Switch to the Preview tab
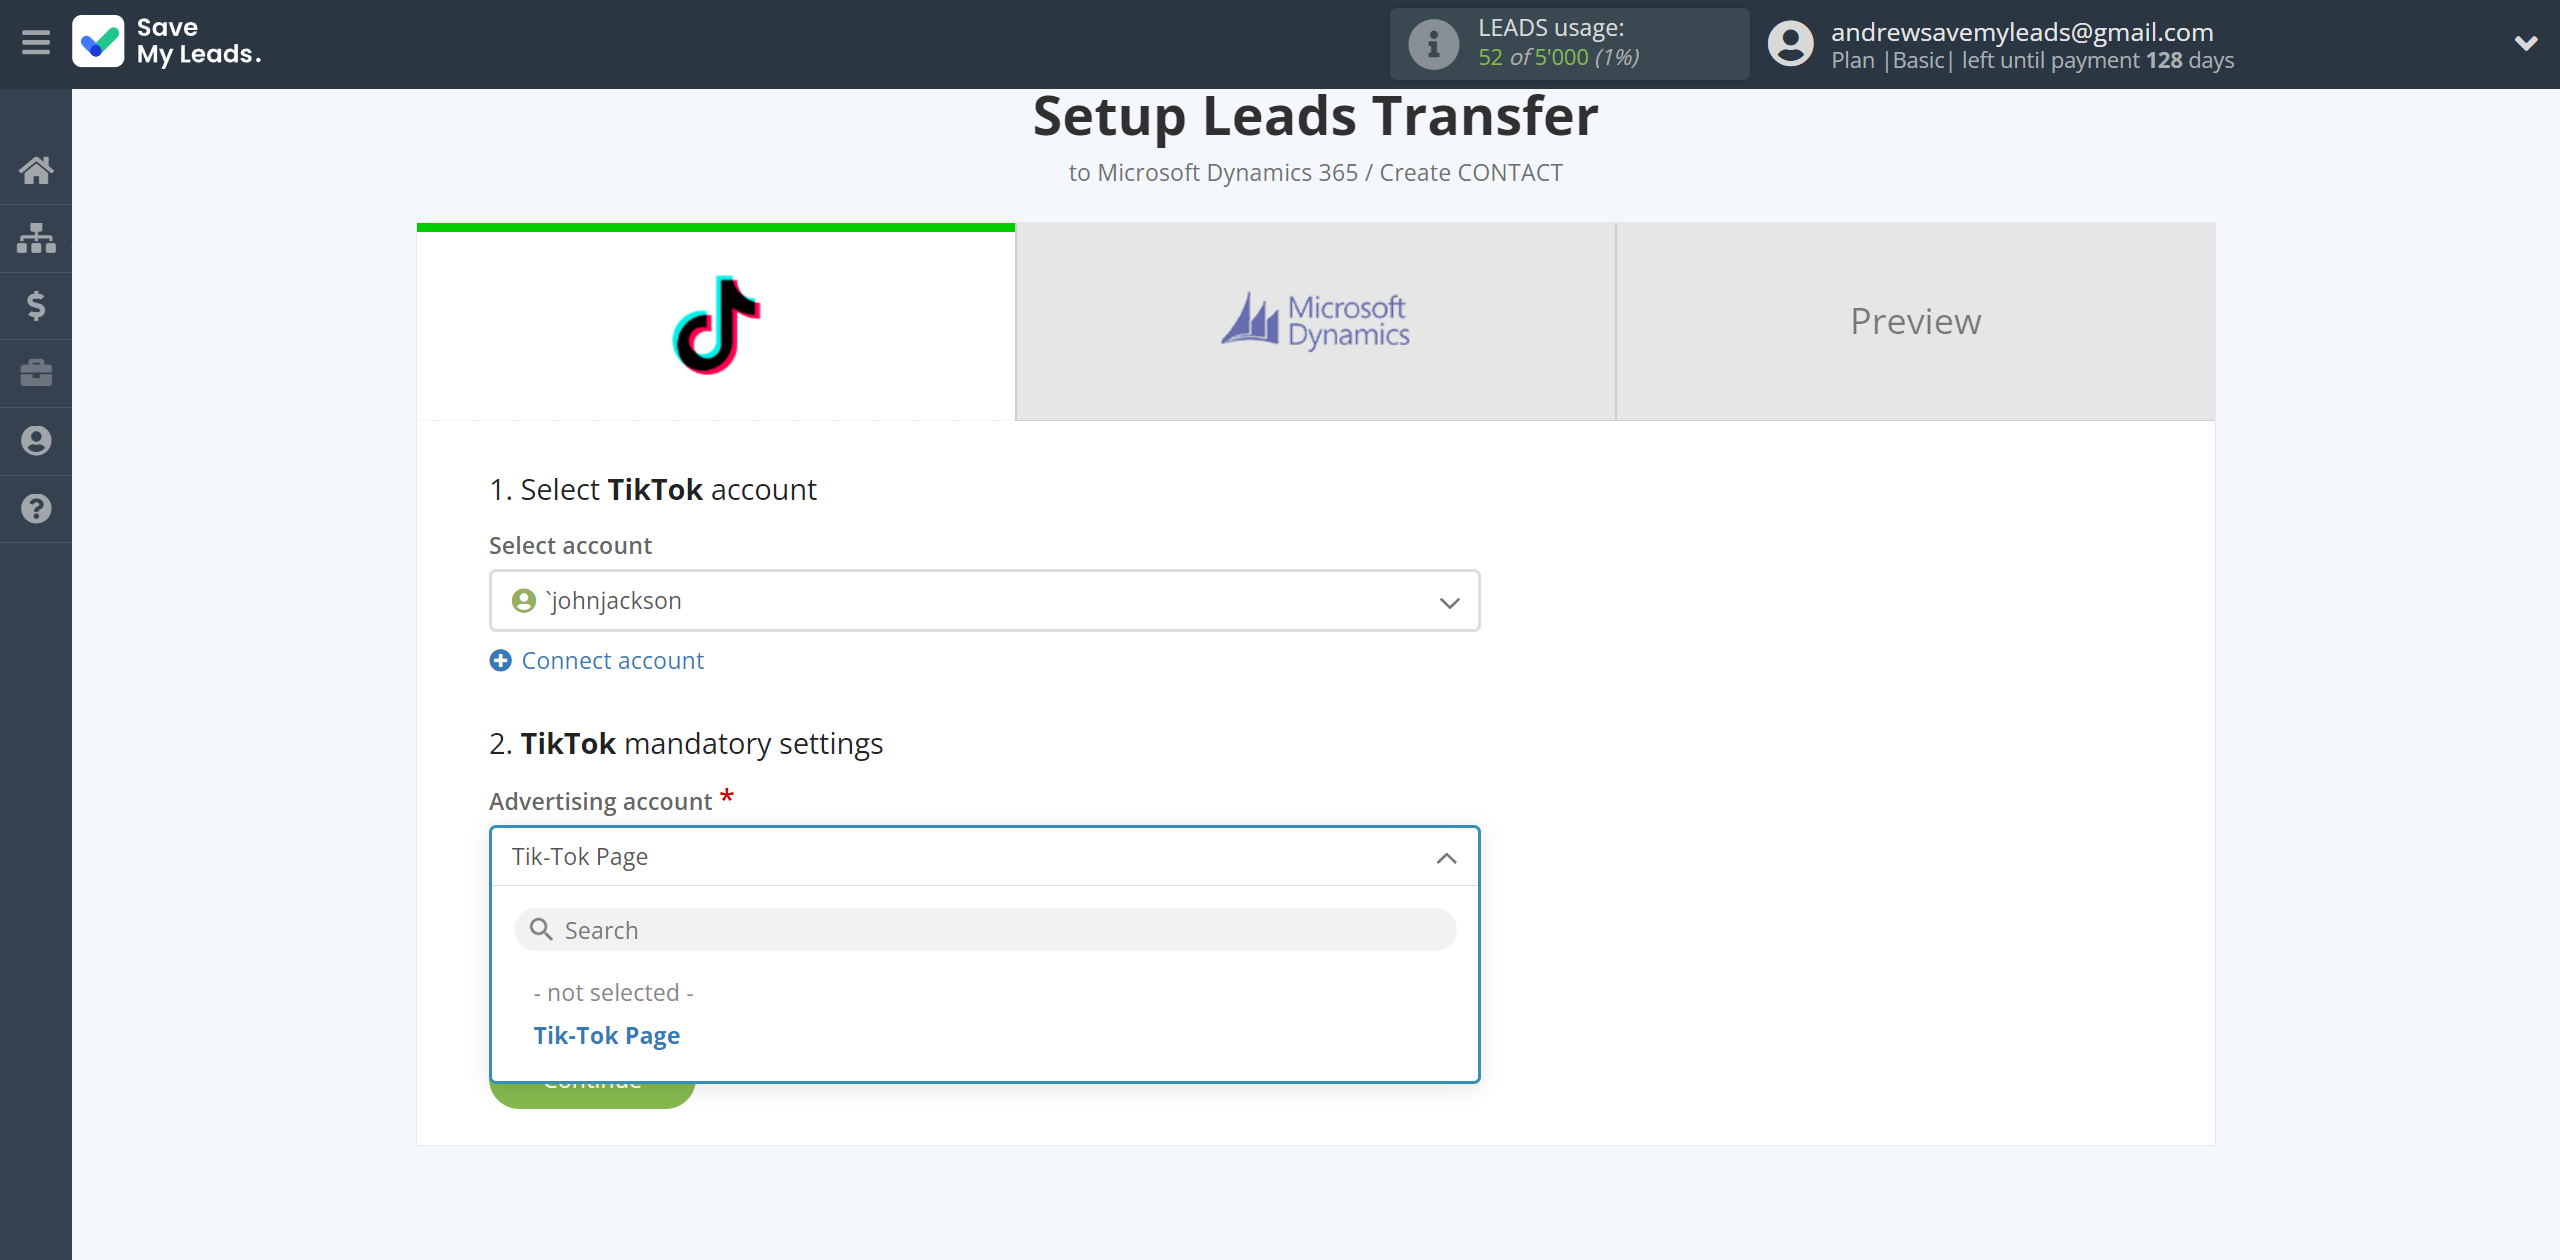The image size is (2560, 1260). click(x=1915, y=320)
